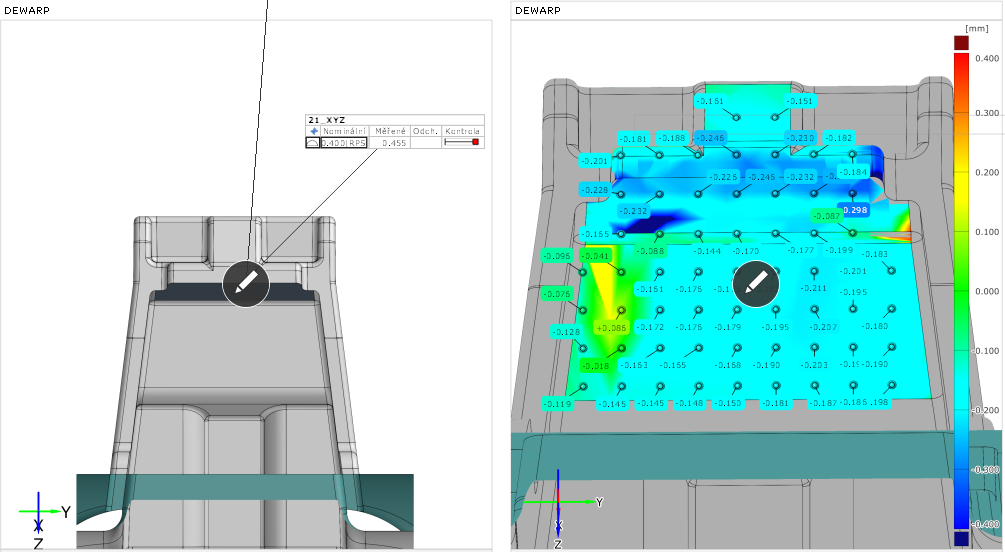Image resolution: width=1005 pixels, height=552 pixels.
Task: Select the -0.151 label at top left
Action: click(711, 101)
